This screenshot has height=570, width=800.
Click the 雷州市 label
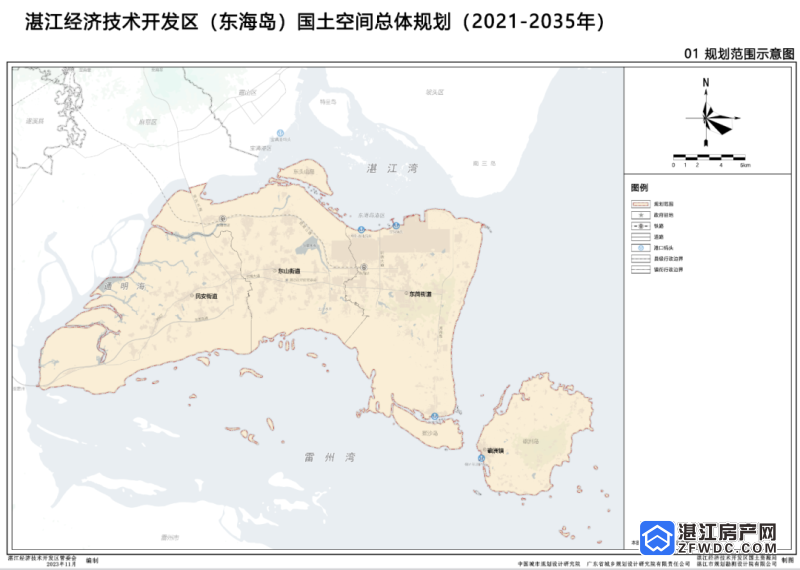point(170,537)
